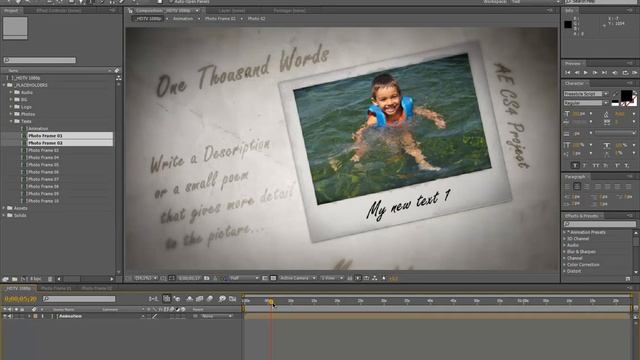Open the 1 View layout dropdown

(x=331, y=278)
